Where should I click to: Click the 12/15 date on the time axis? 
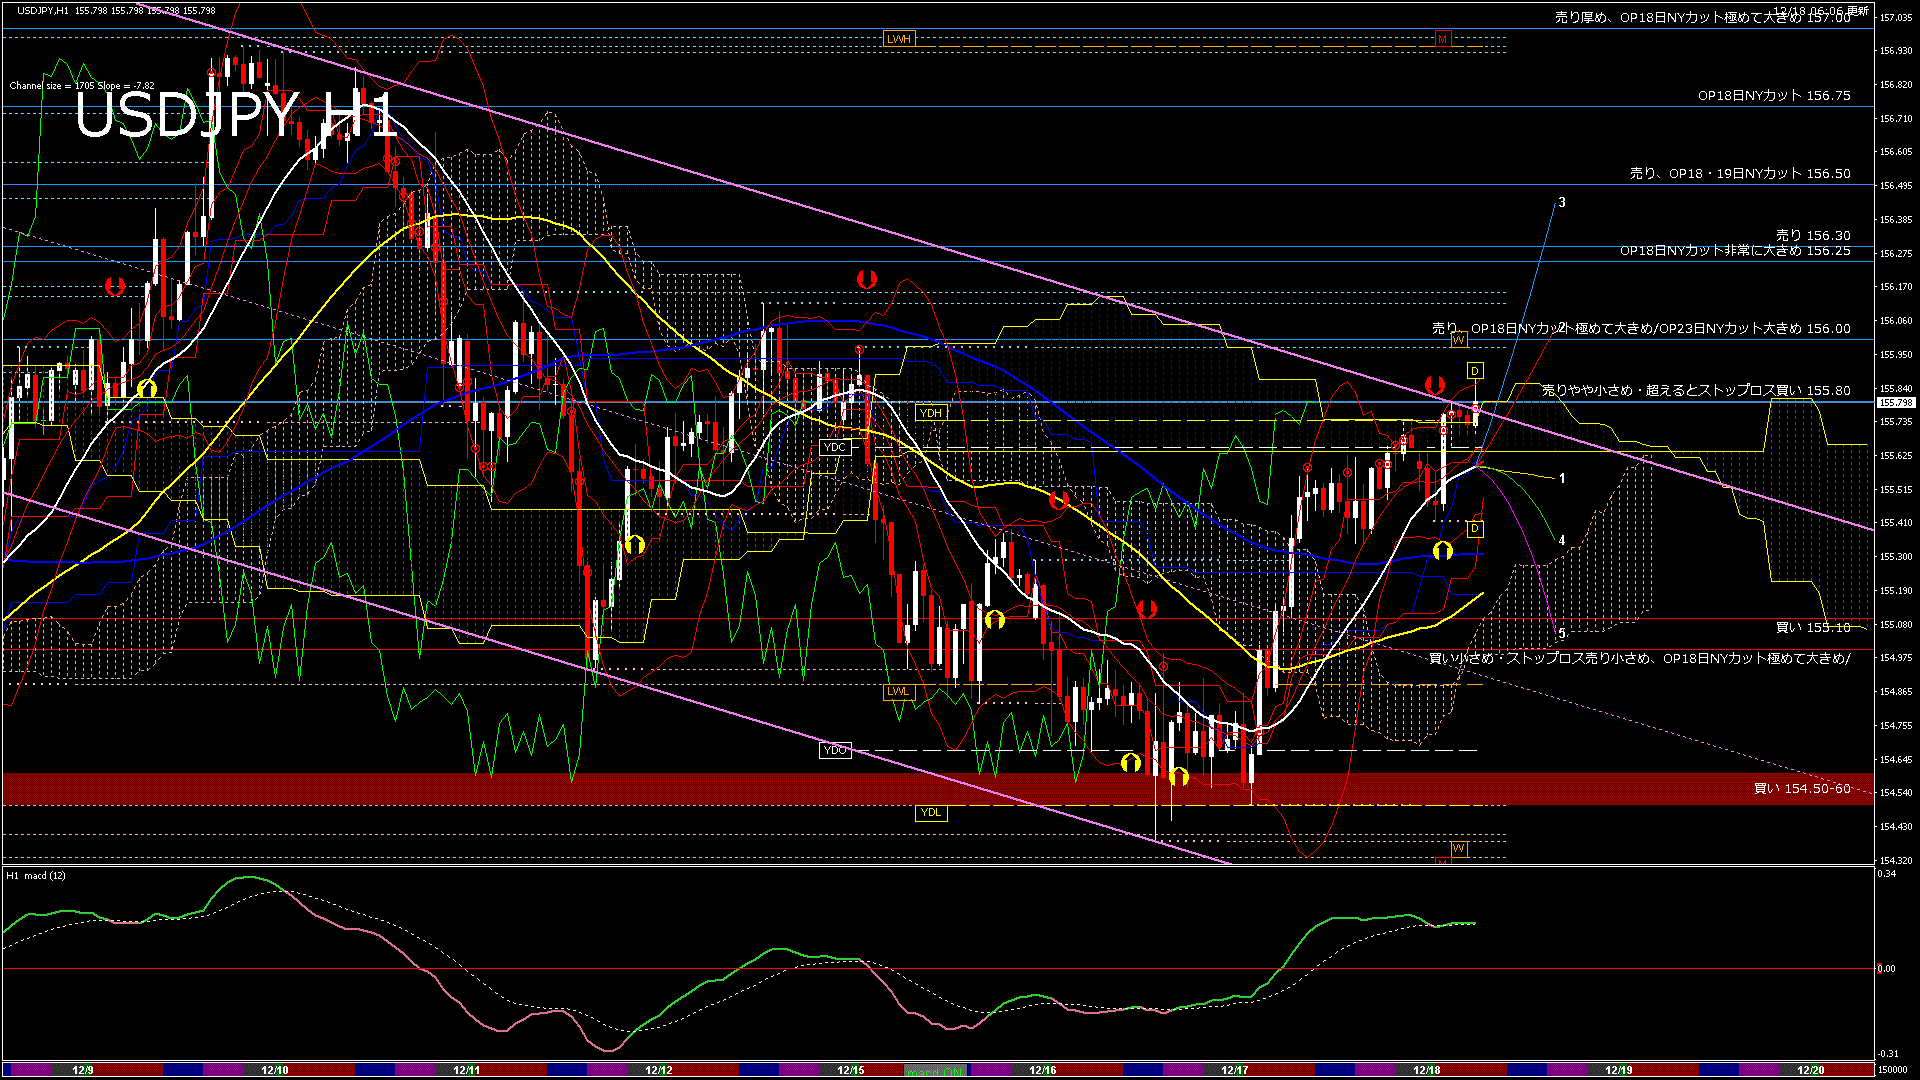[x=850, y=1070]
